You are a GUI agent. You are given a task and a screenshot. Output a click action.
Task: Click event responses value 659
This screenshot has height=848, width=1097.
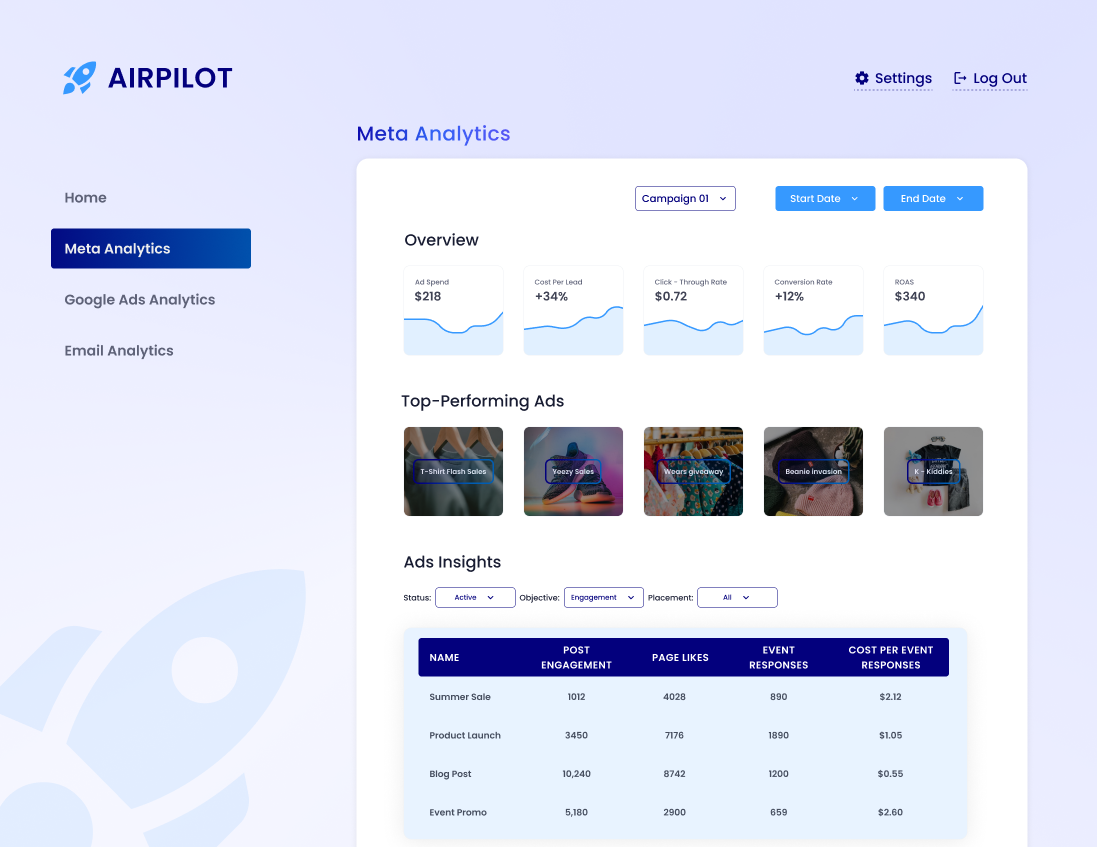coord(779,812)
